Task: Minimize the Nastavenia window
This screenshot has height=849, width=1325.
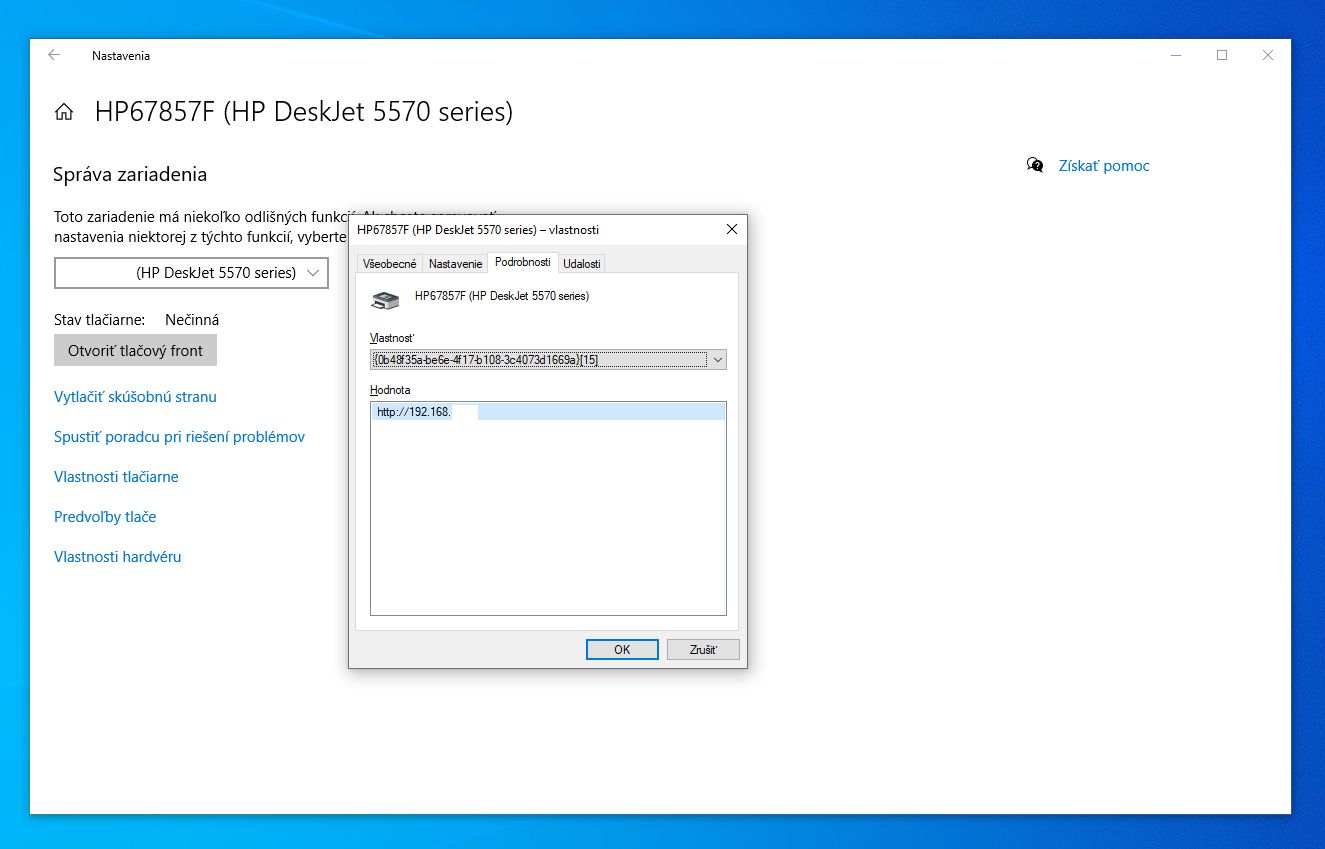Action: 1176,56
